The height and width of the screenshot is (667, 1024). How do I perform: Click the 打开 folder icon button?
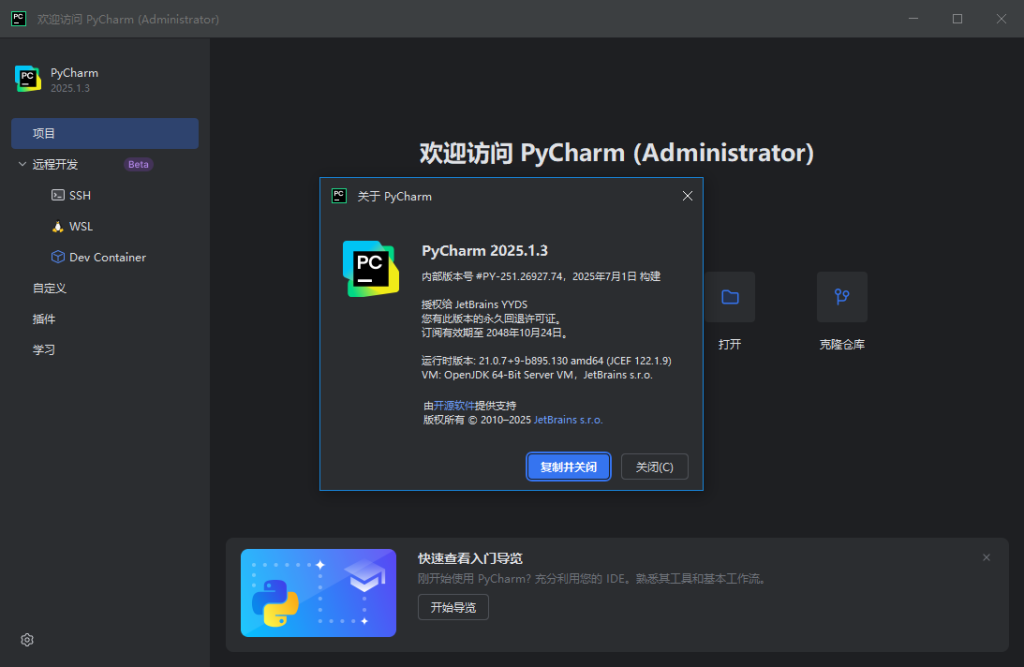tap(730, 297)
